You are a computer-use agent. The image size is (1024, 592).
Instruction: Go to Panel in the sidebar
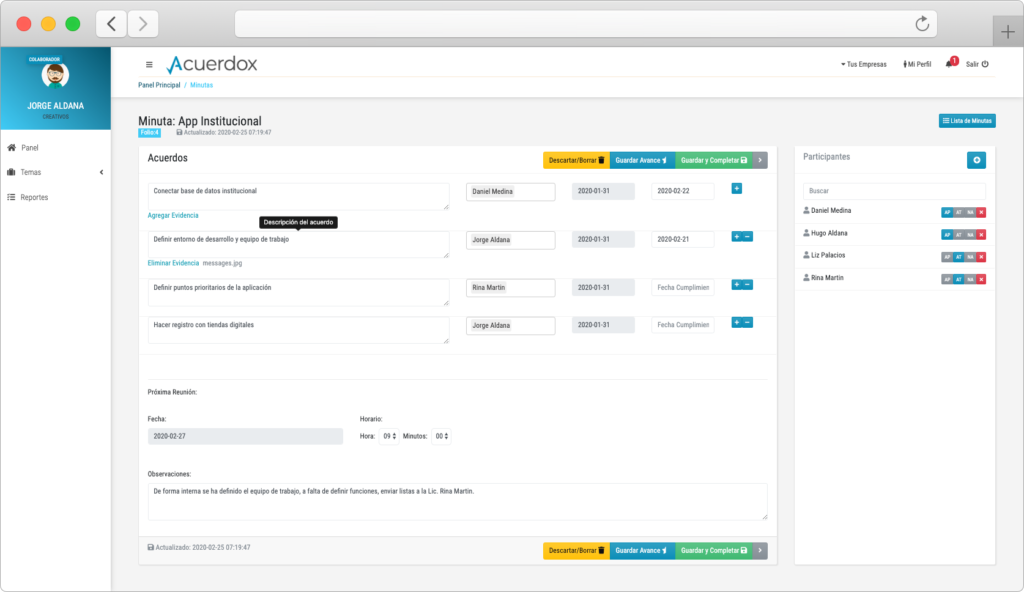click(29, 147)
